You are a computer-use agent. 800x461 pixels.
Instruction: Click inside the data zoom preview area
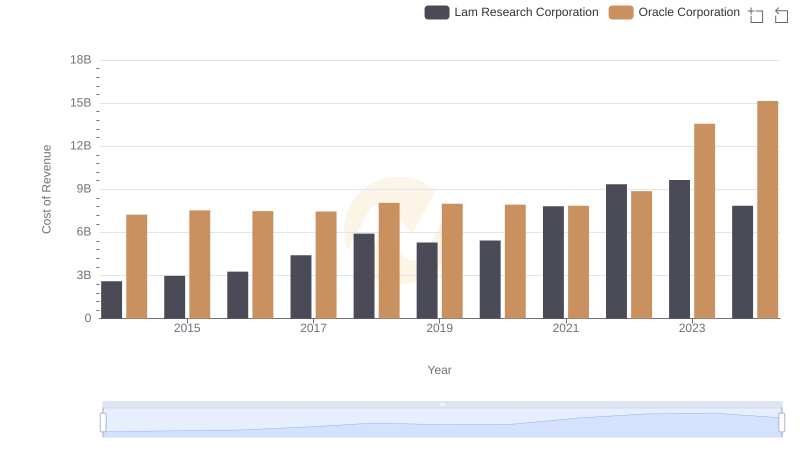[x=442, y=423]
